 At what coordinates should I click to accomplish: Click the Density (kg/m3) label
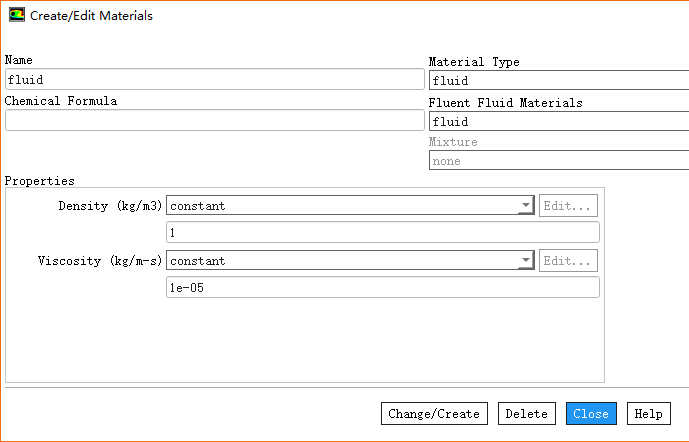pyautogui.click(x=110, y=206)
